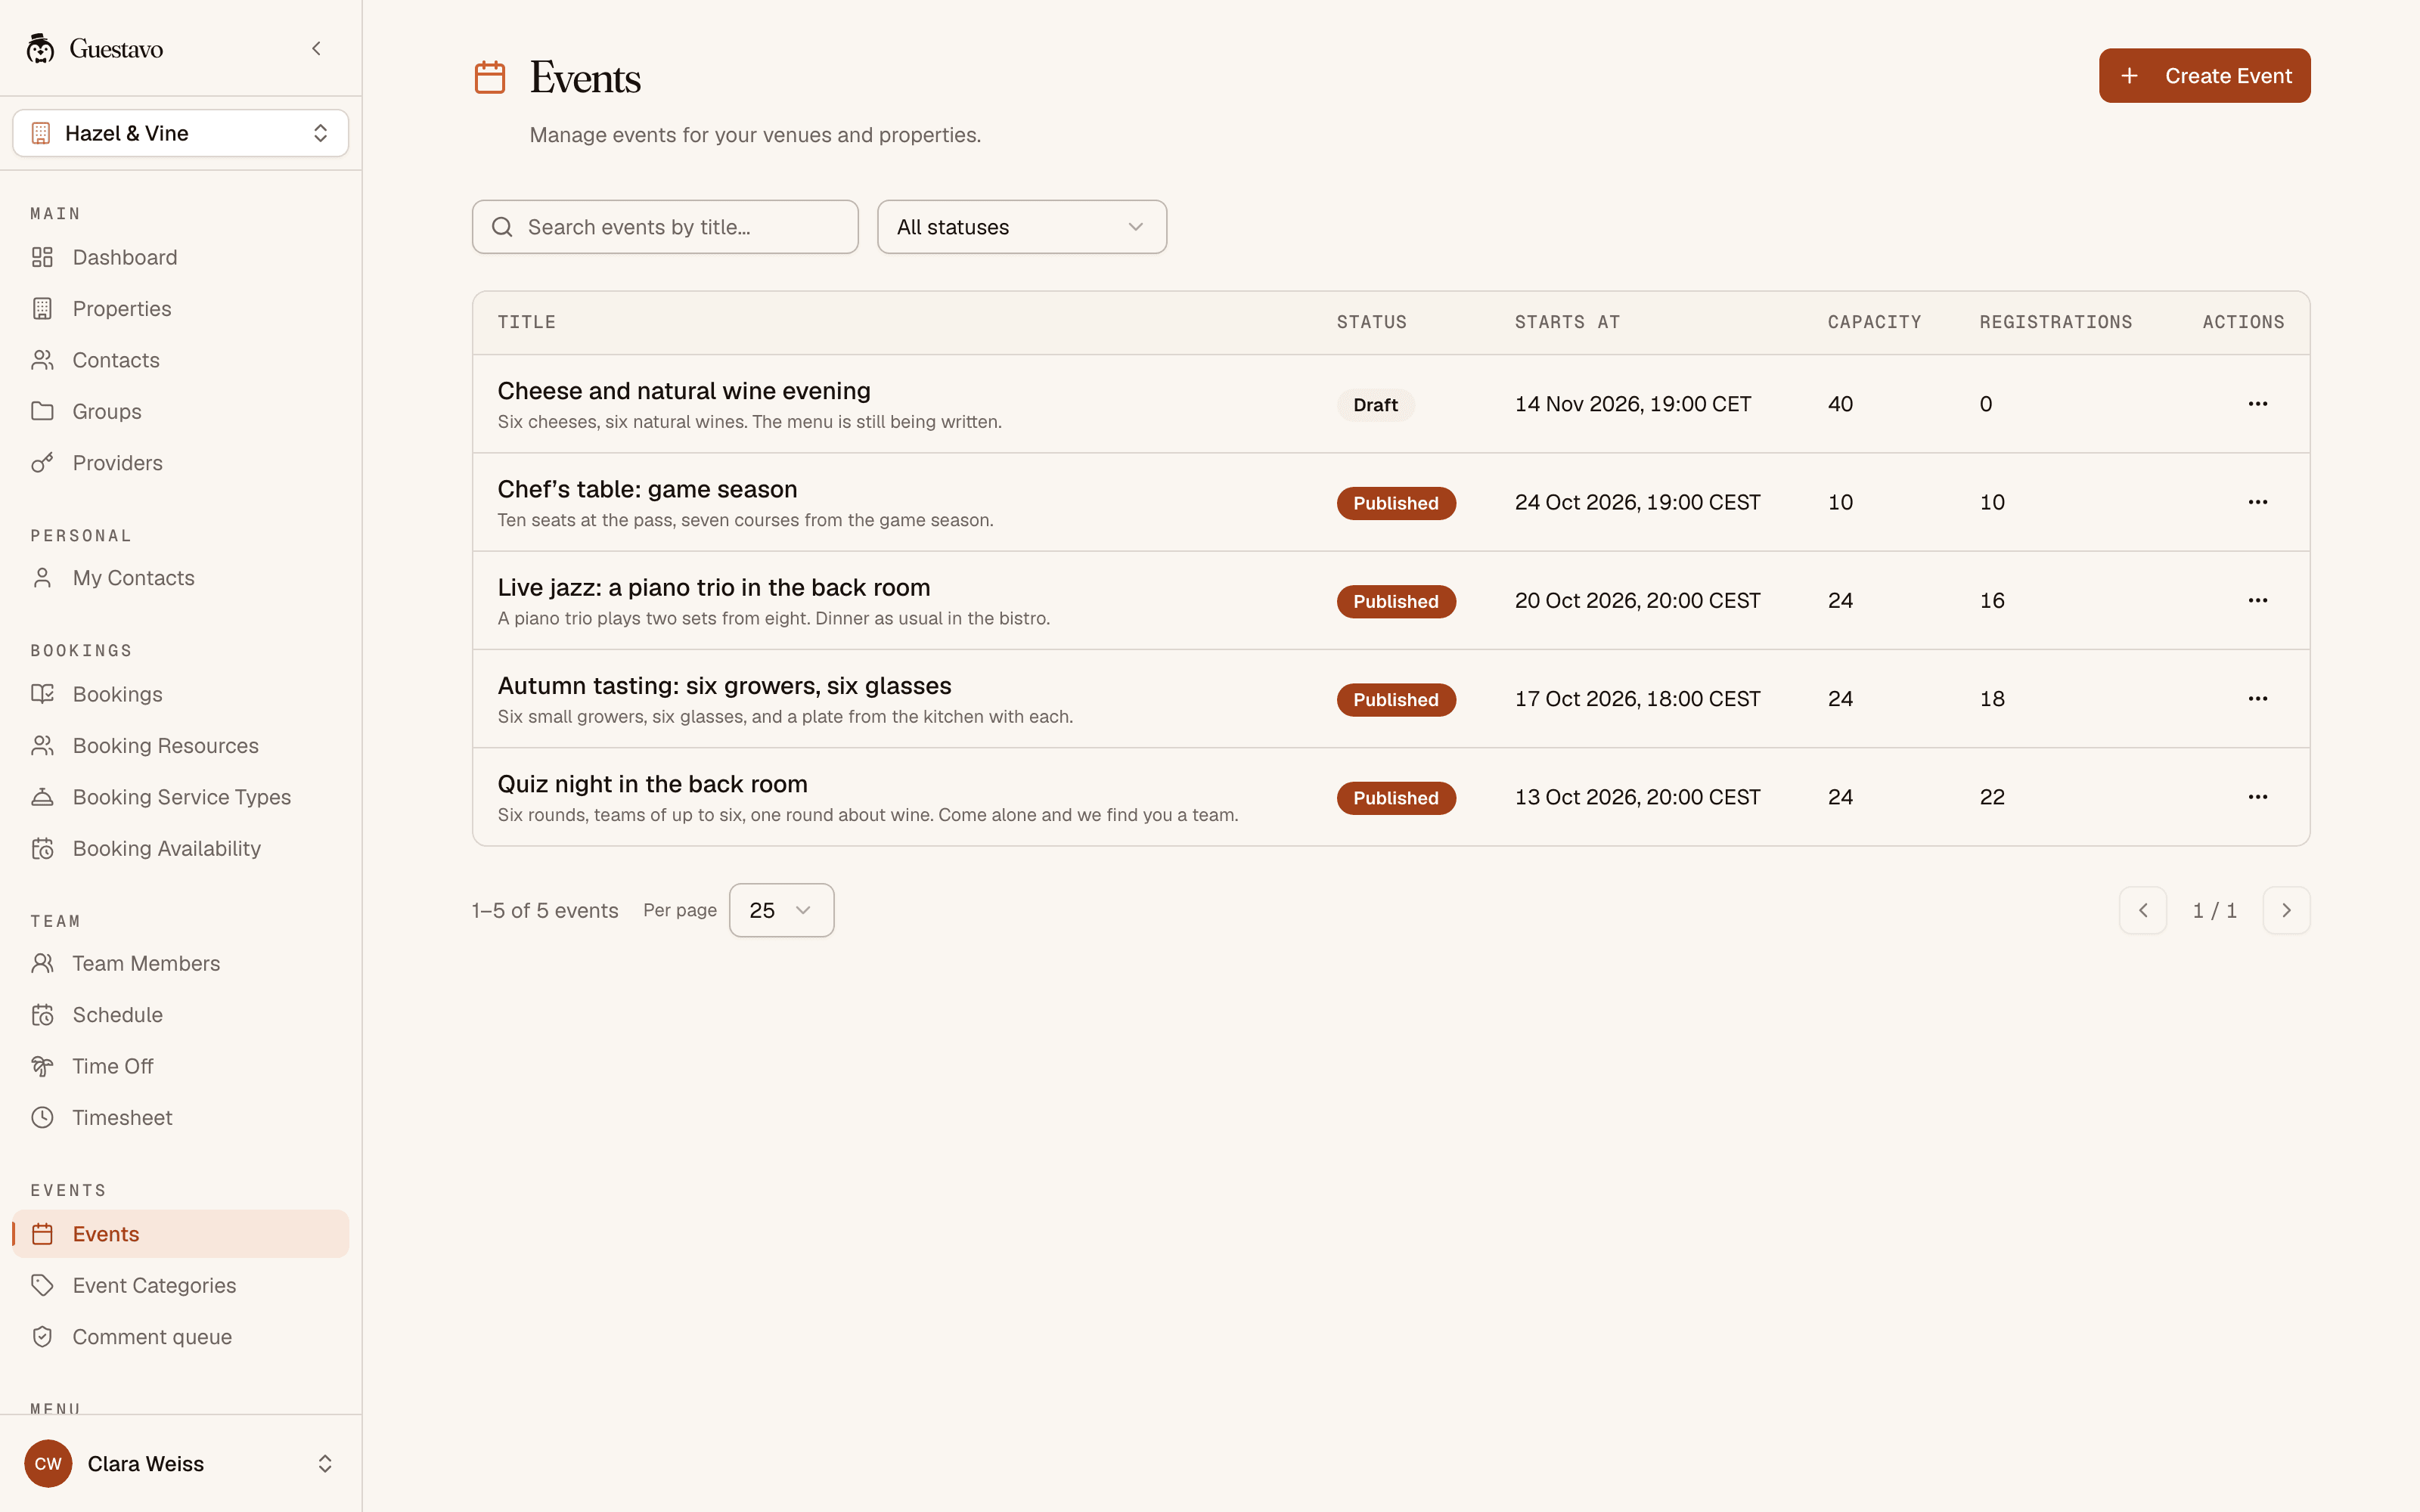Click the Timesheet clock icon
This screenshot has width=2420, height=1512.
42,1117
